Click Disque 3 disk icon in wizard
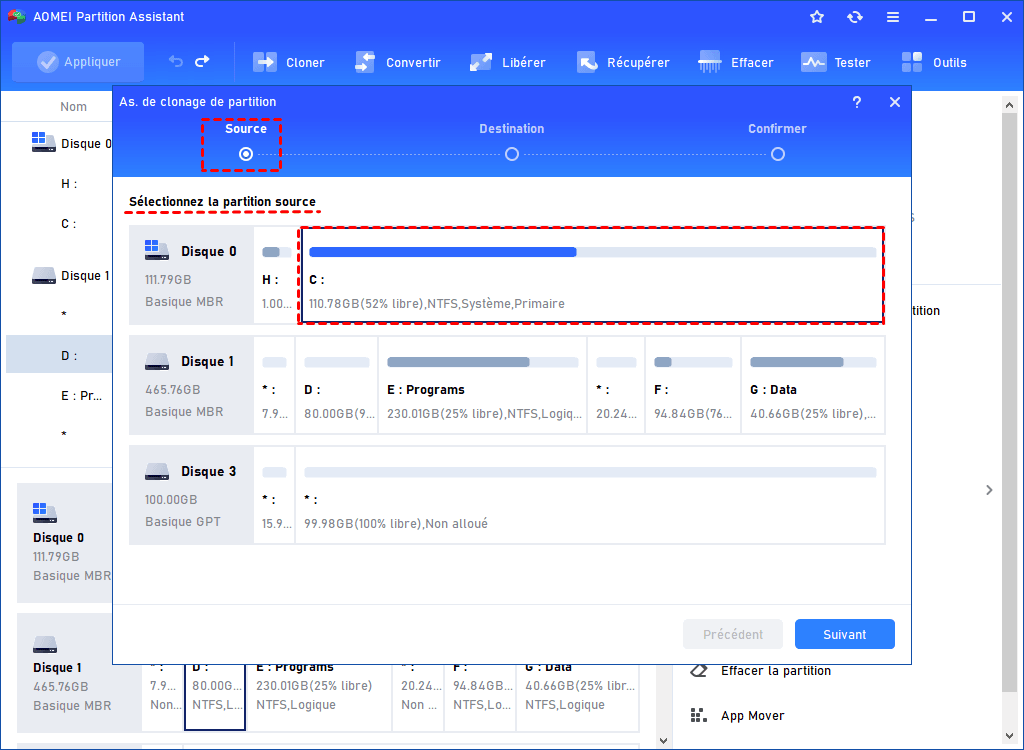 tap(157, 470)
